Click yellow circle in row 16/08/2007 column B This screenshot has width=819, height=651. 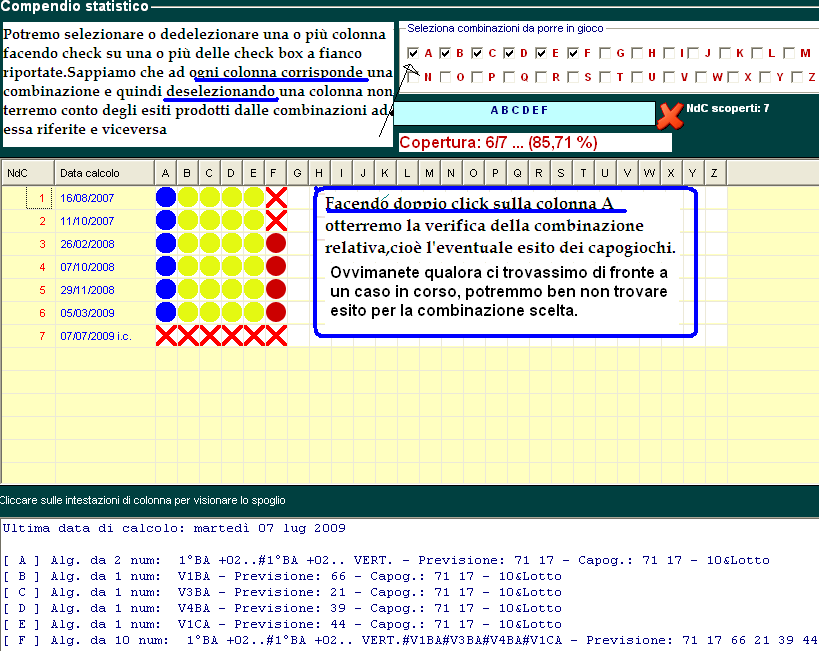click(188, 197)
